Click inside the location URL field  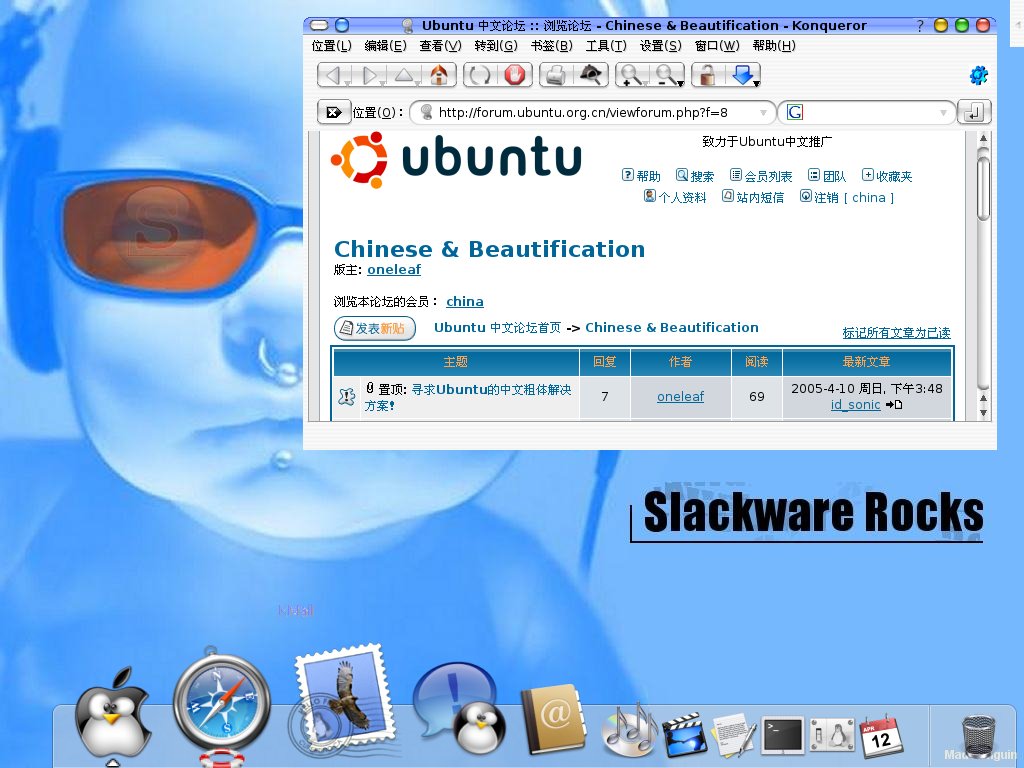(594, 112)
